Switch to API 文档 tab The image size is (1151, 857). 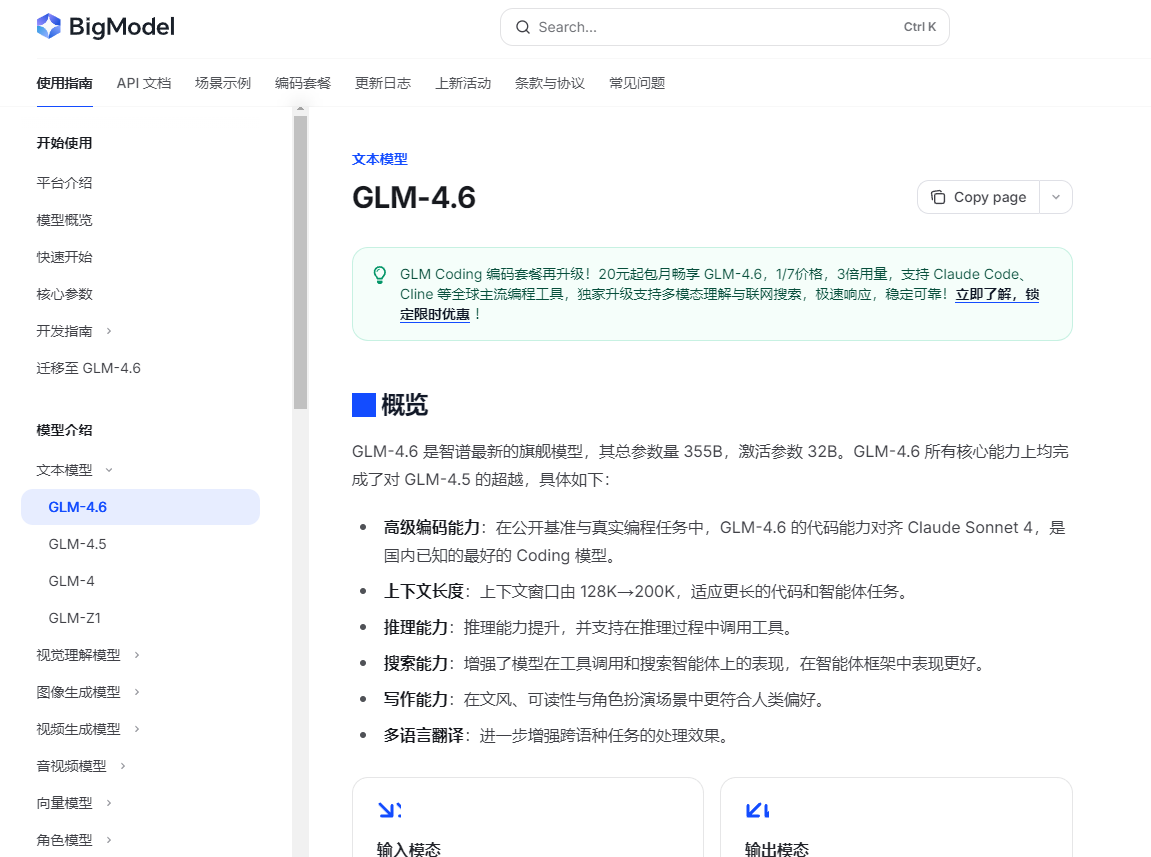[144, 83]
